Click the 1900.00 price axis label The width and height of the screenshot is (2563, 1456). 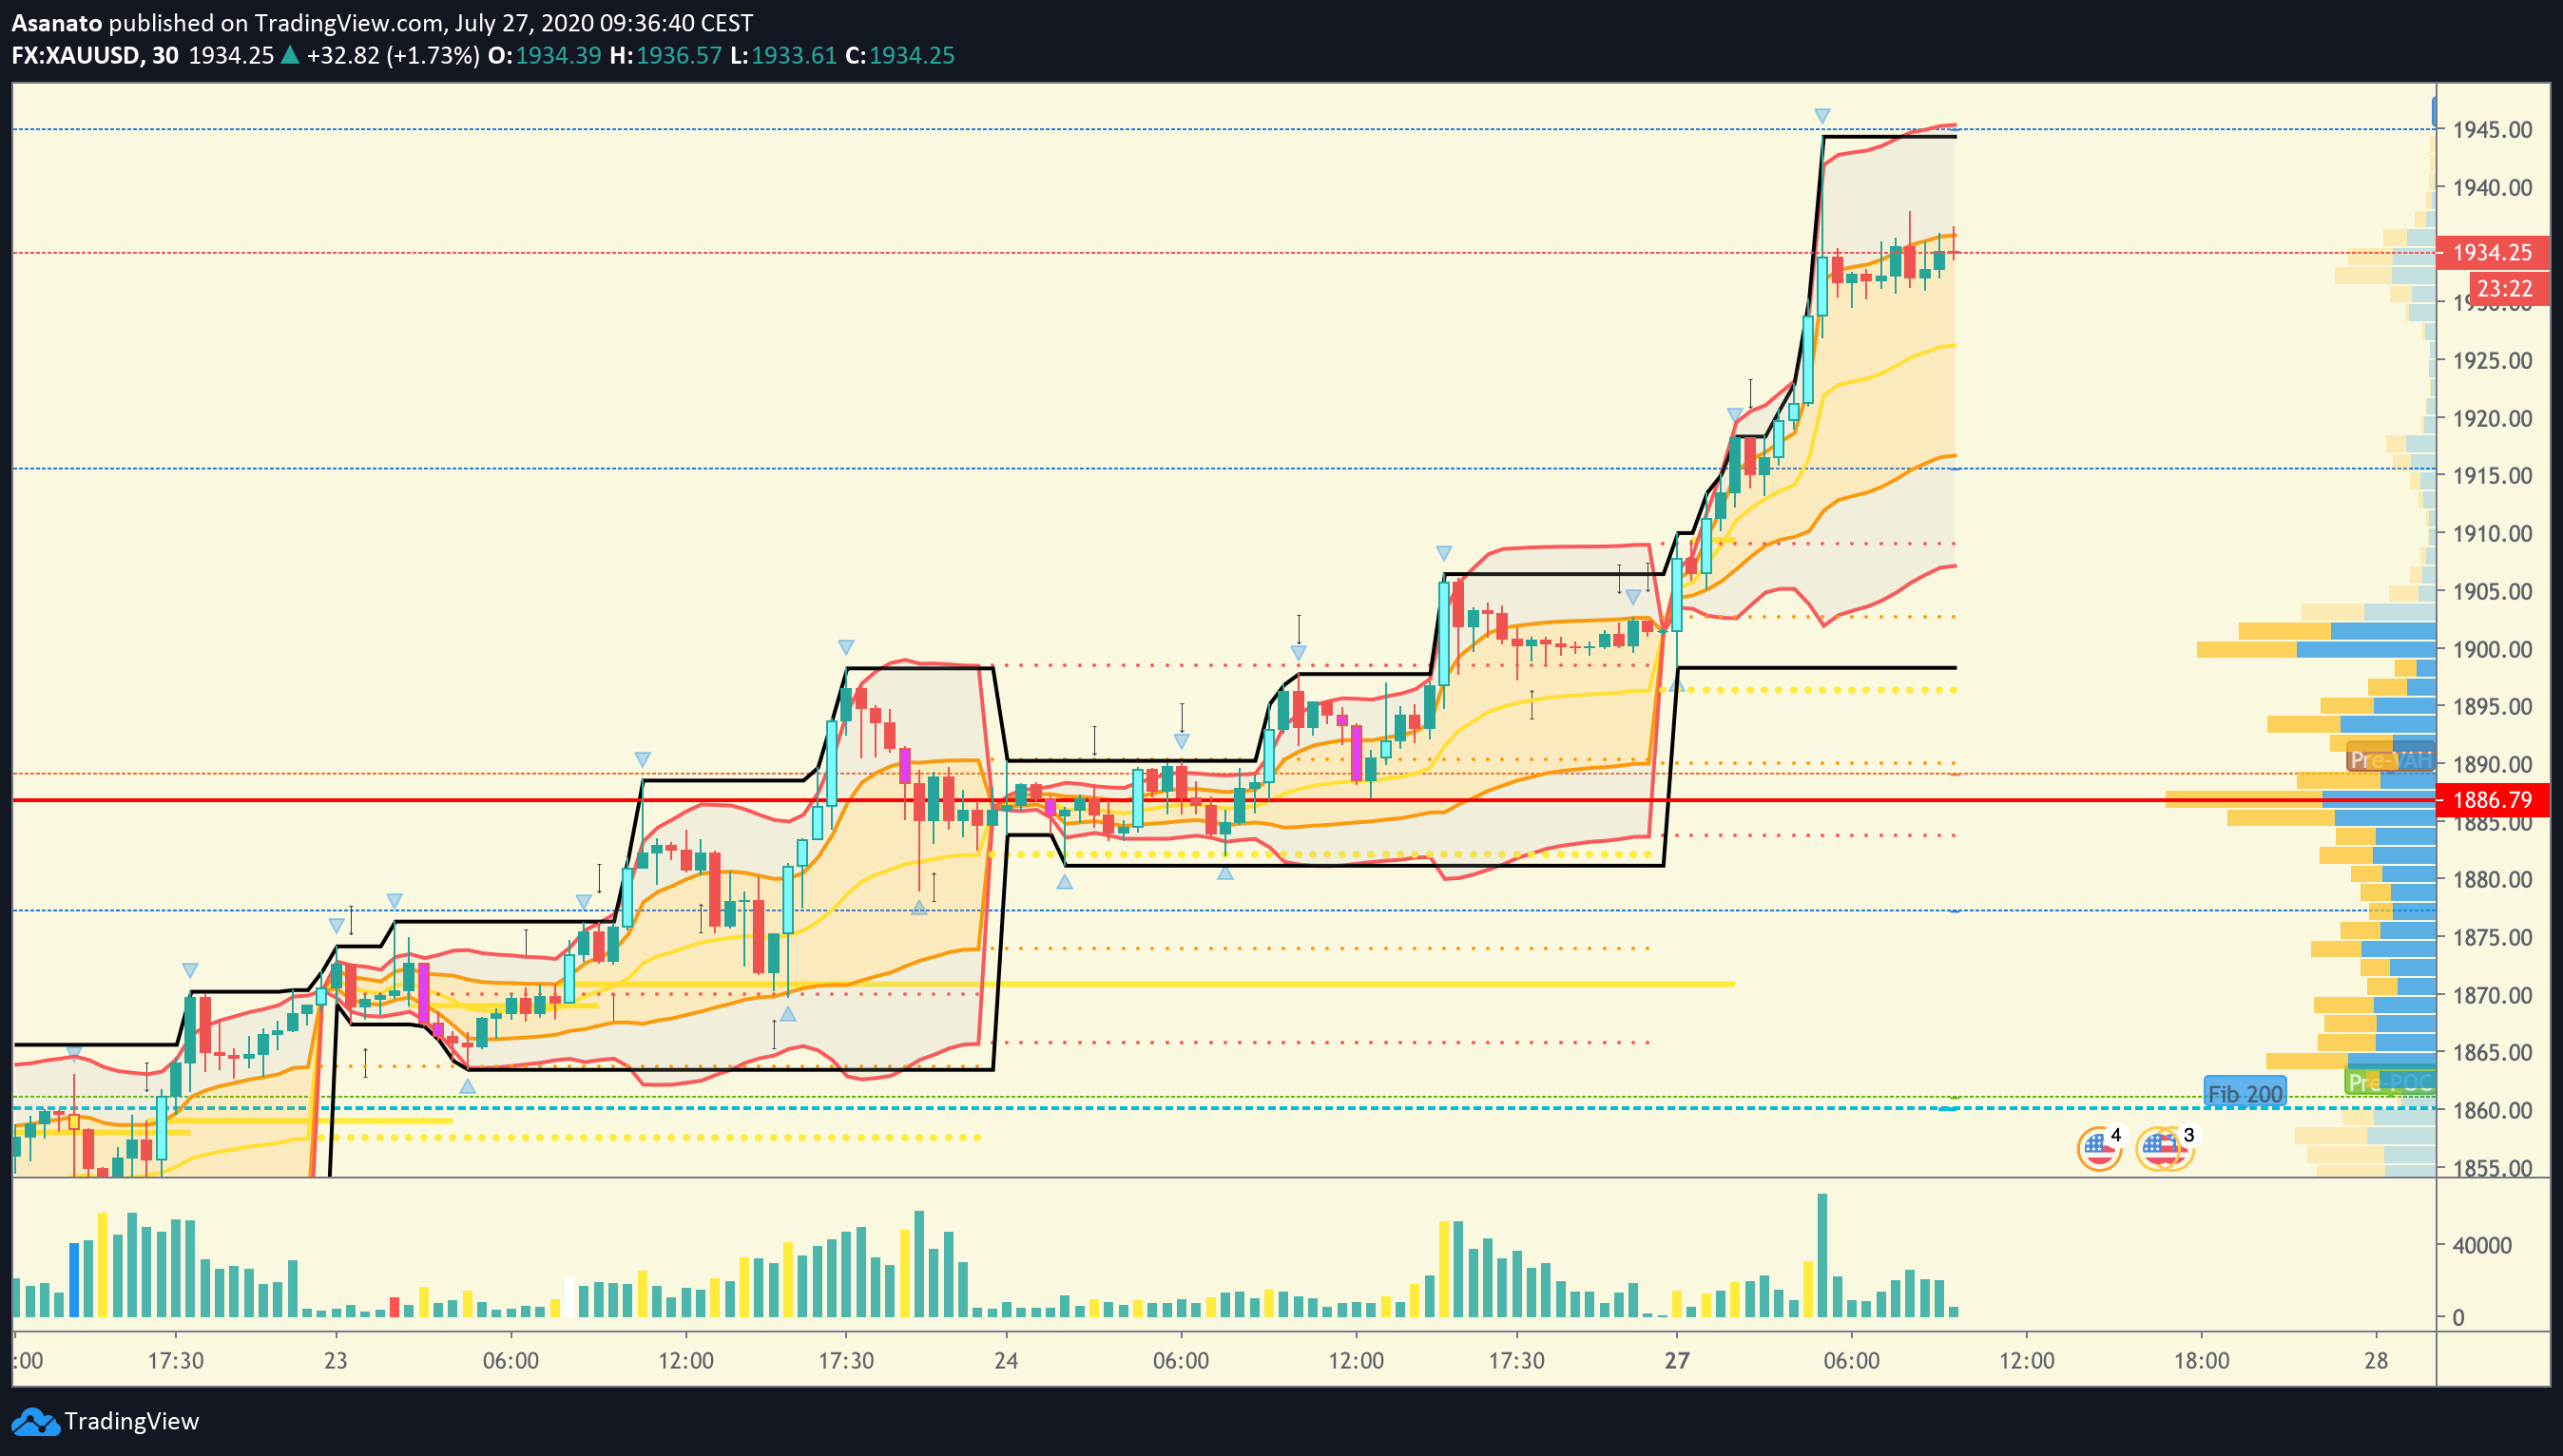(2492, 649)
